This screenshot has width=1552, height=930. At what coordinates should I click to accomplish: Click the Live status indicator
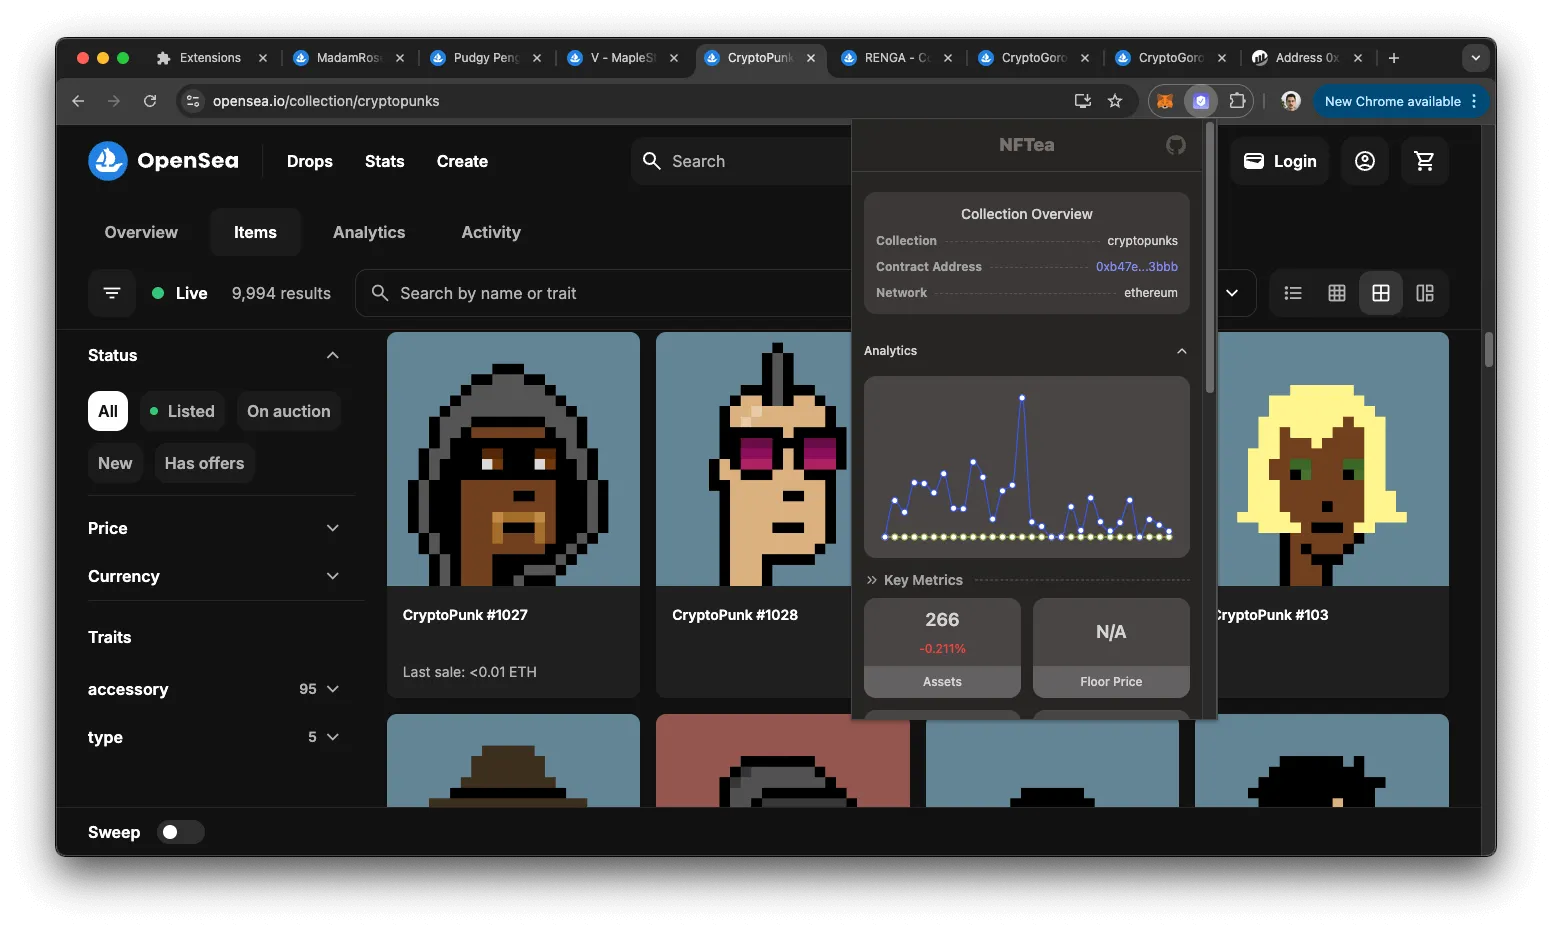pos(180,293)
